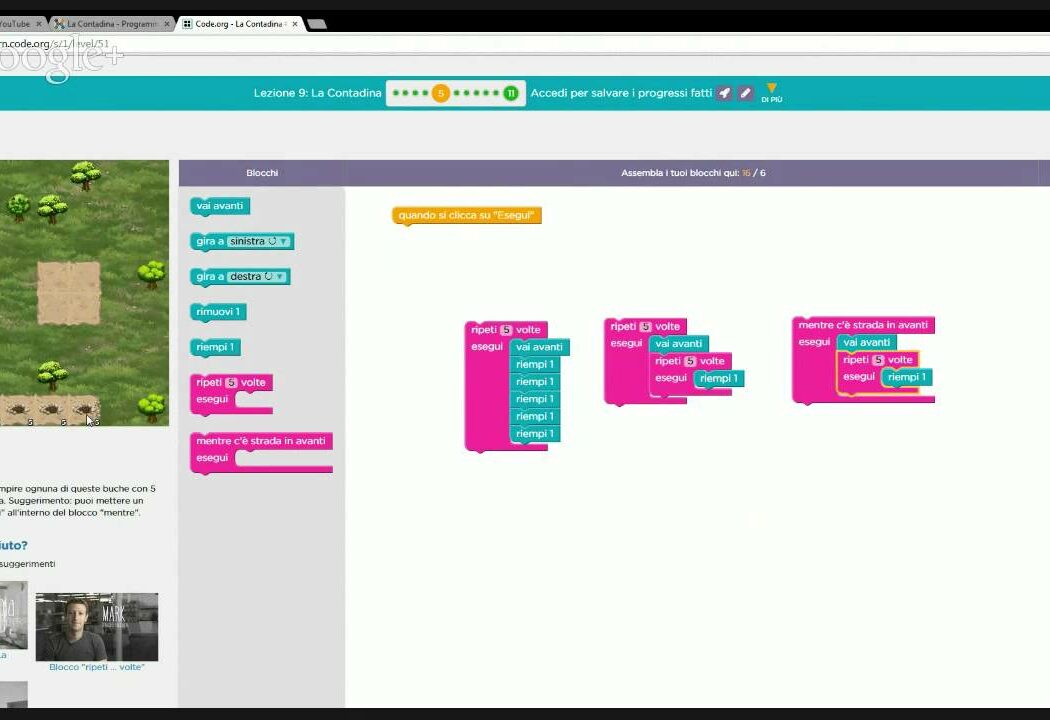Select the 'vai avanti' block in toolbox
Viewport: 1050px width, 720px height.
(219, 206)
